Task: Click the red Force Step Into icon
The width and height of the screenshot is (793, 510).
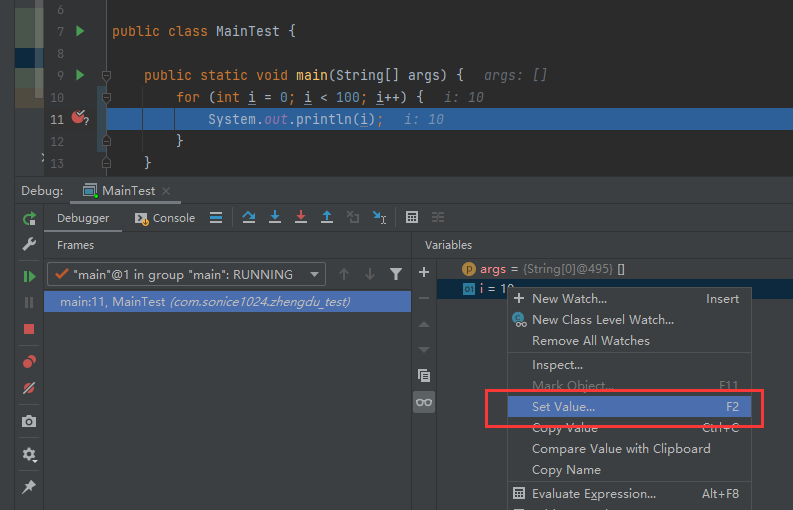Action: [301, 217]
